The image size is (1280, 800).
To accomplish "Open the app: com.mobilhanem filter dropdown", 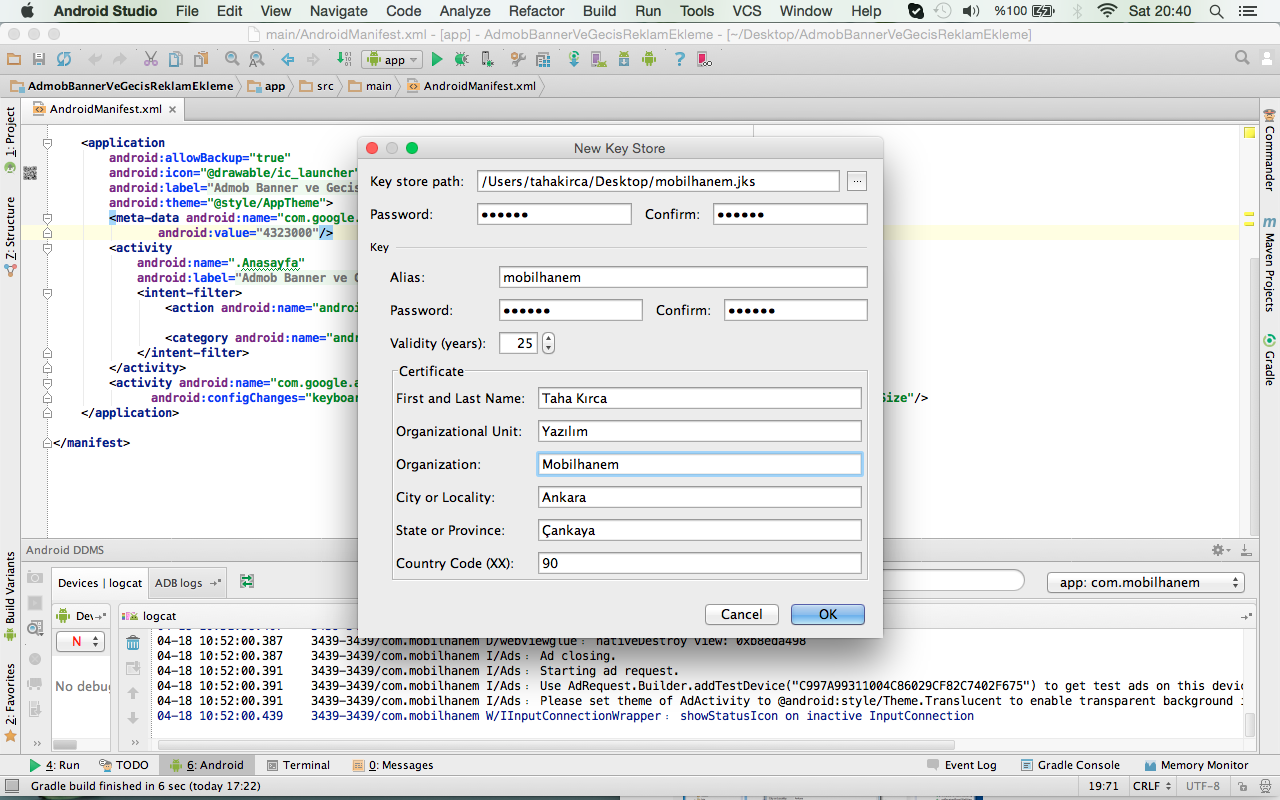I will [1145, 582].
